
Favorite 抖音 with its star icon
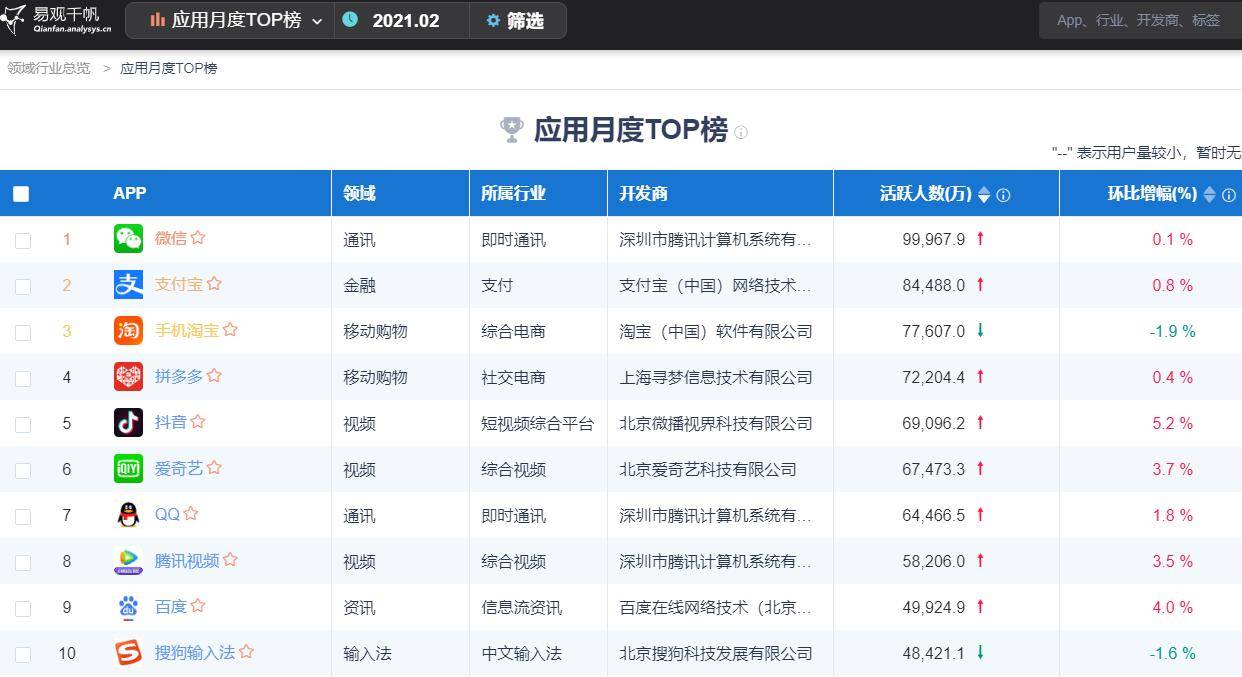tap(198, 422)
